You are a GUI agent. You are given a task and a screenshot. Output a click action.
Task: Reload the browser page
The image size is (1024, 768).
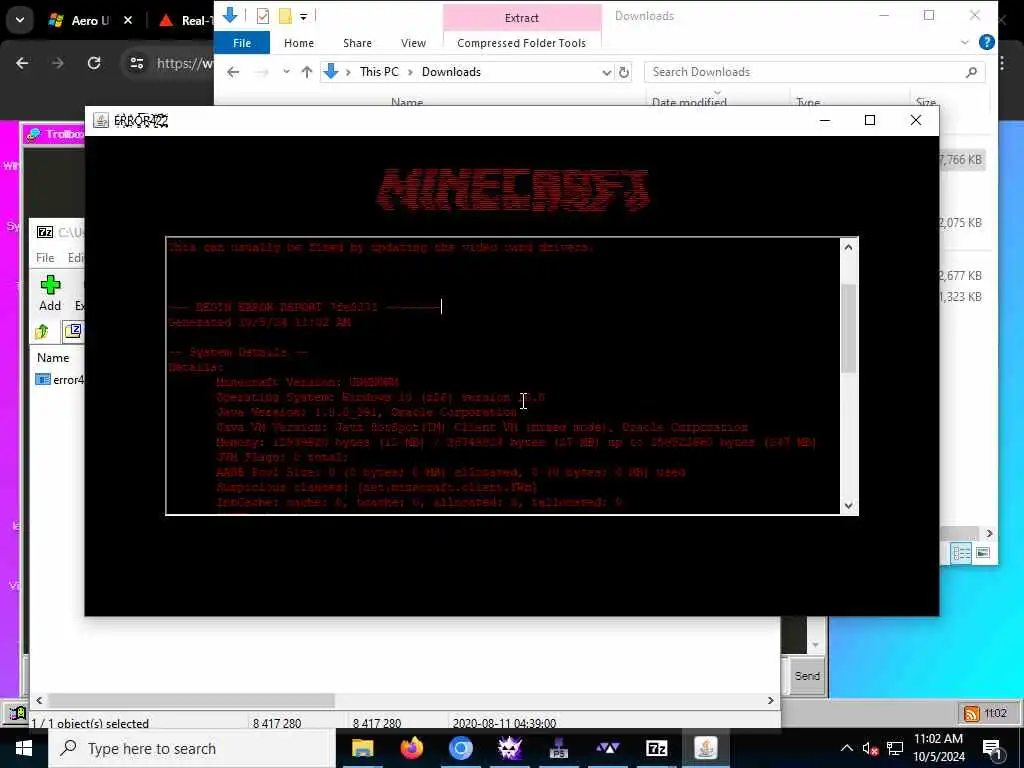click(x=94, y=63)
